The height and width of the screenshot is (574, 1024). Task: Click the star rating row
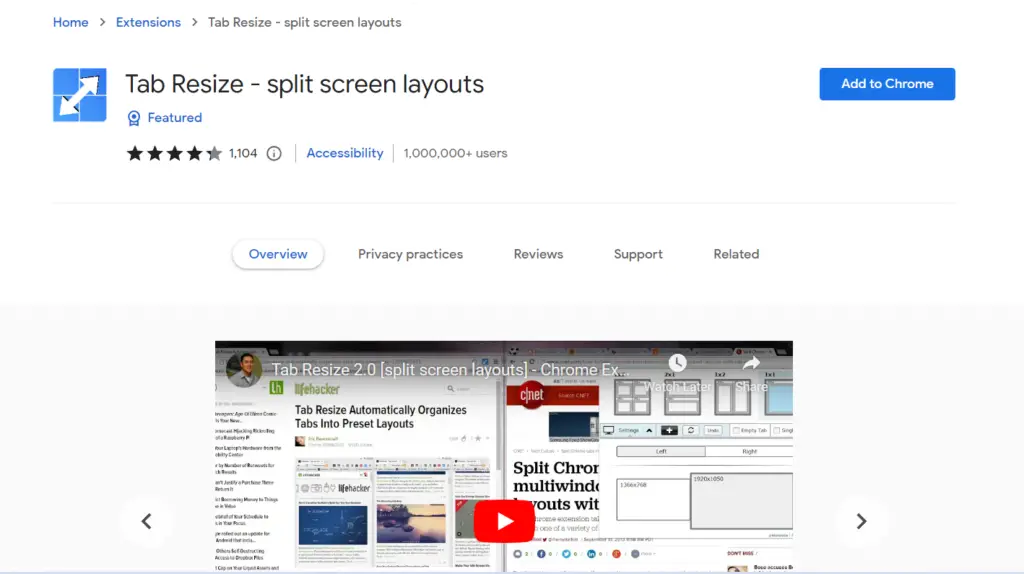click(x=174, y=153)
